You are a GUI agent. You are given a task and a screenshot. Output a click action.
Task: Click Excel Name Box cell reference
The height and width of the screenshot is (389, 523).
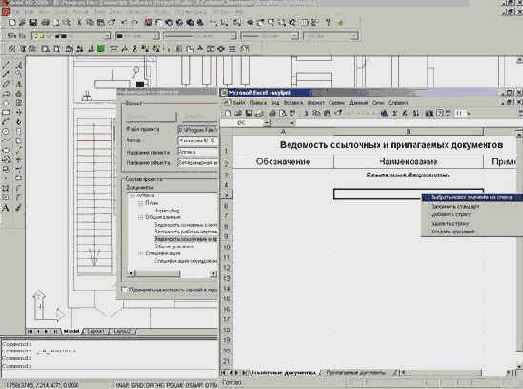tap(242, 123)
